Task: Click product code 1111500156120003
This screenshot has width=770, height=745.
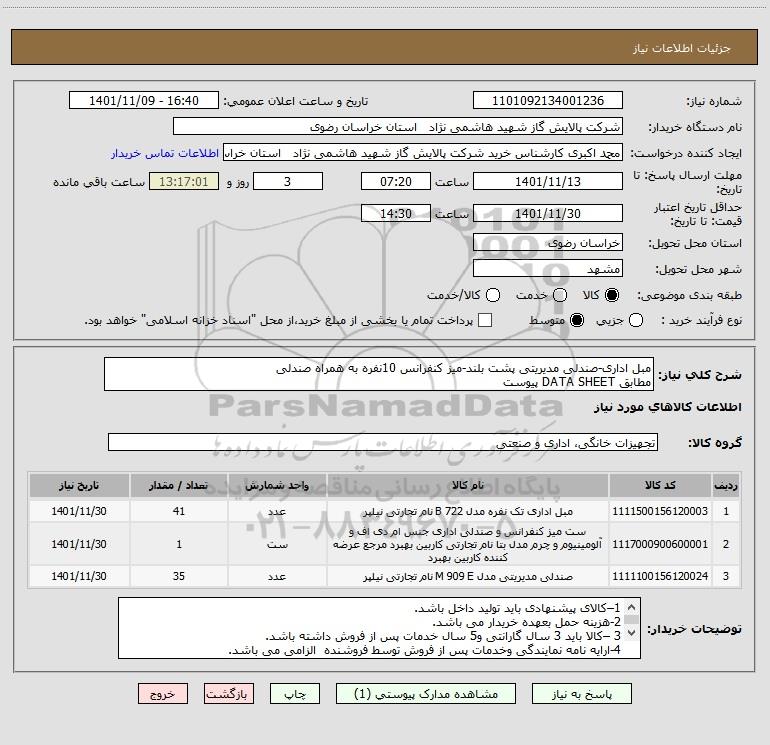Action: coord(660,511)
